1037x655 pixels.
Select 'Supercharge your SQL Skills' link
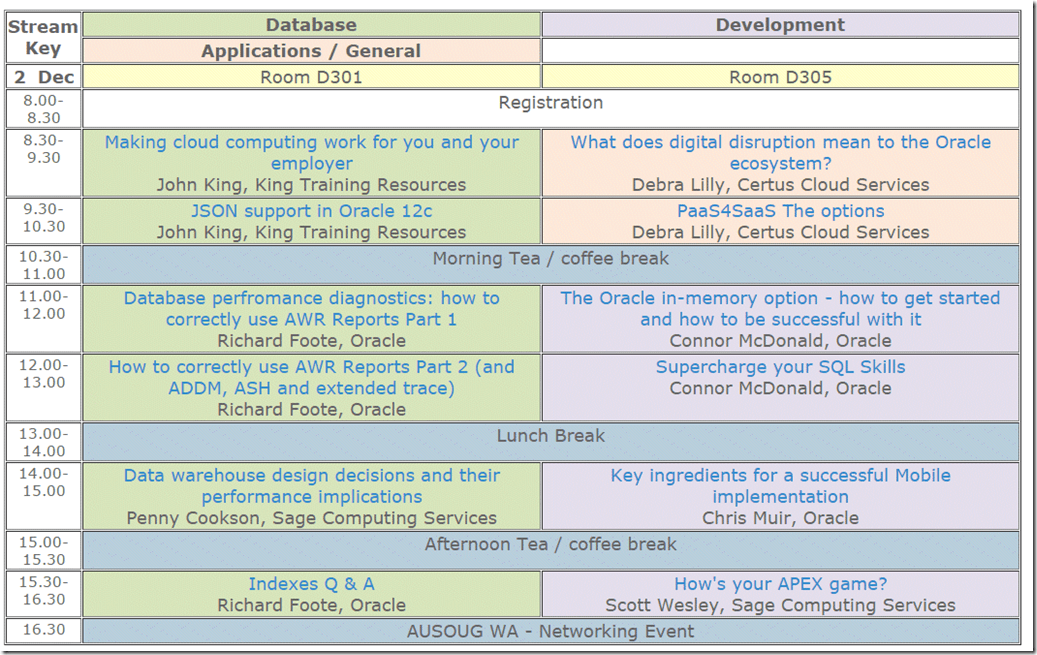[780, 367]
